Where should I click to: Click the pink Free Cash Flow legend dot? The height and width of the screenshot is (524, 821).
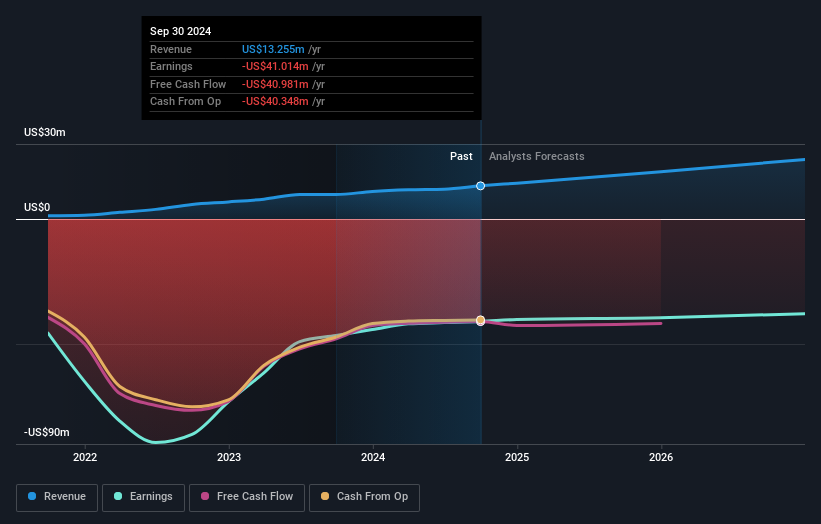[205, 496]
